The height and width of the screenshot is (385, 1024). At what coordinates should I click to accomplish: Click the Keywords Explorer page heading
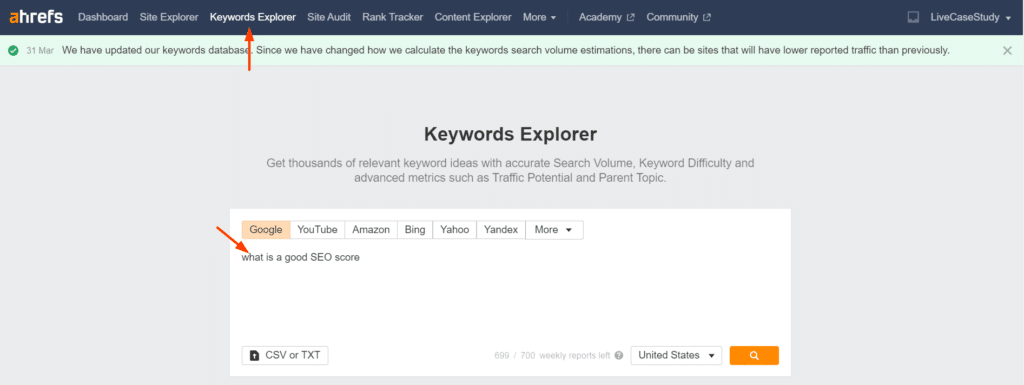pos(510,134)
